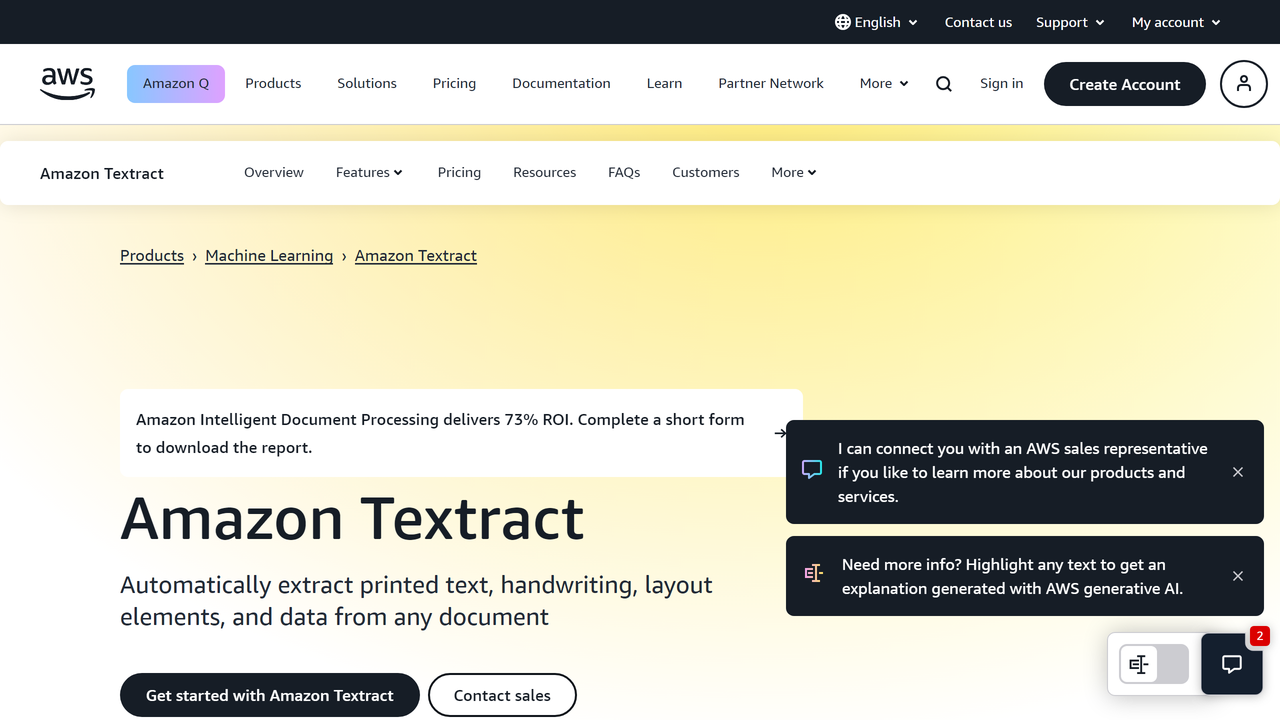Click the AWS logo
Screen dimensions: 1280x720
click(x=68, y=84)
